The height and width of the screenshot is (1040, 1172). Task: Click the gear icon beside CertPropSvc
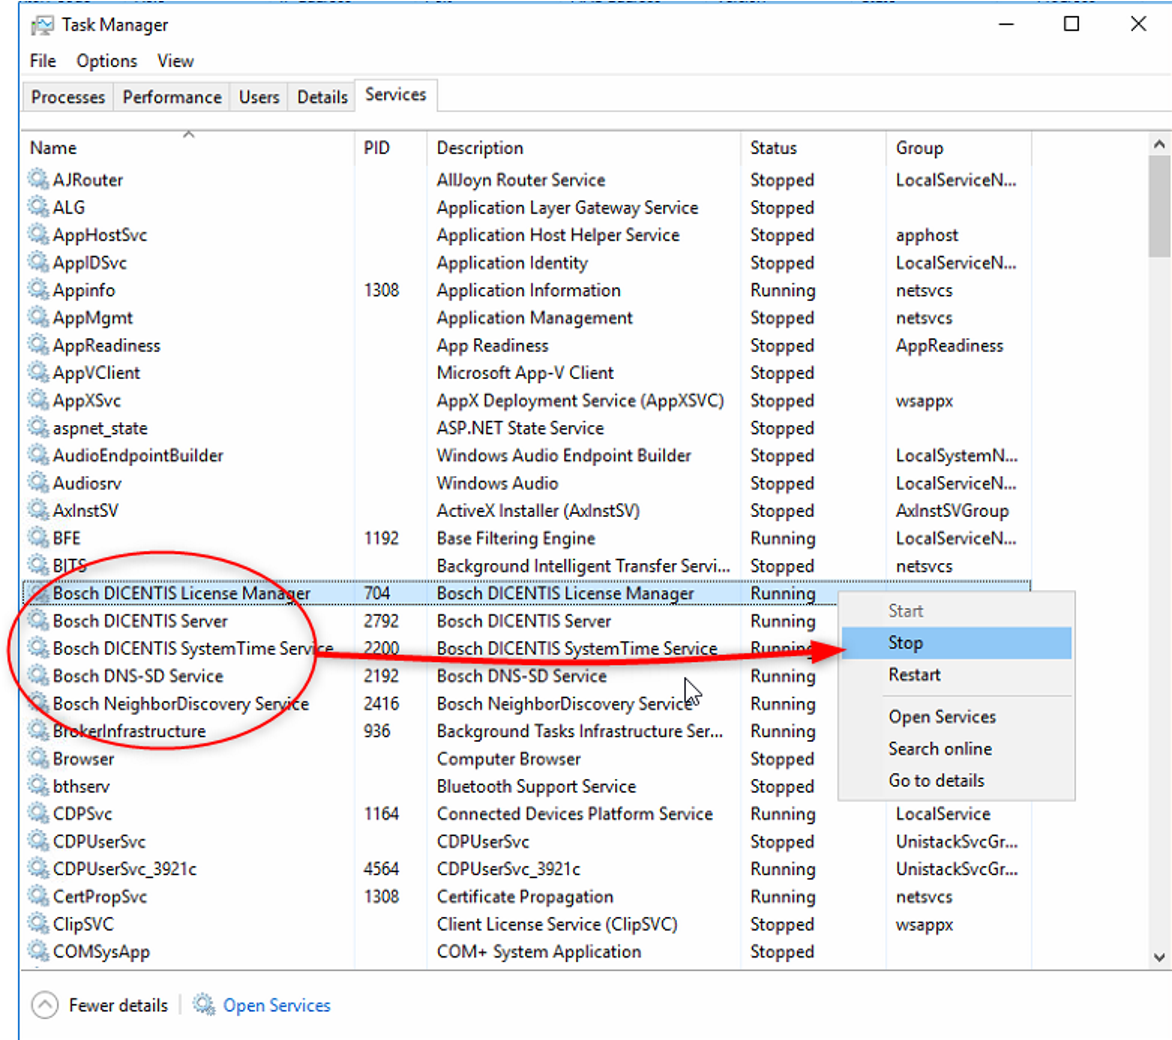coord(39,897)
